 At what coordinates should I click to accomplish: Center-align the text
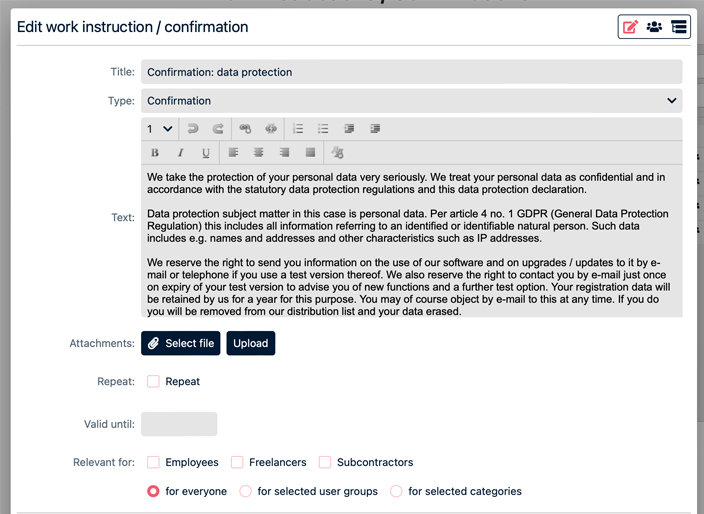coord(259,153)
